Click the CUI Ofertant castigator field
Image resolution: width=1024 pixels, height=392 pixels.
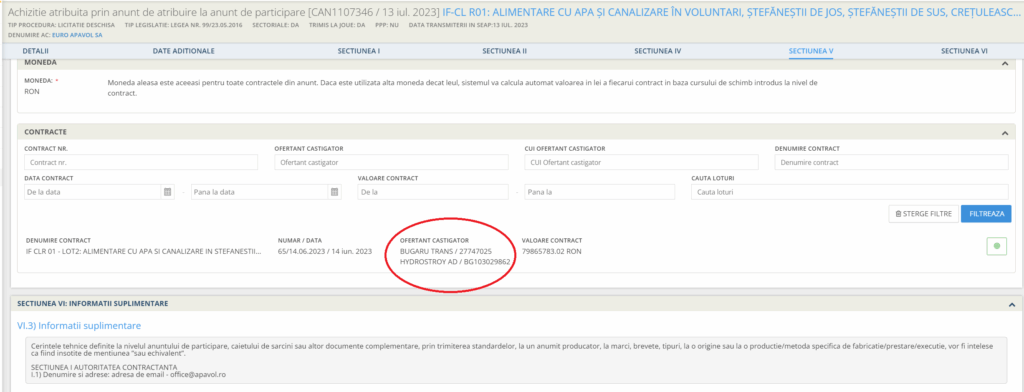(641, 162)
